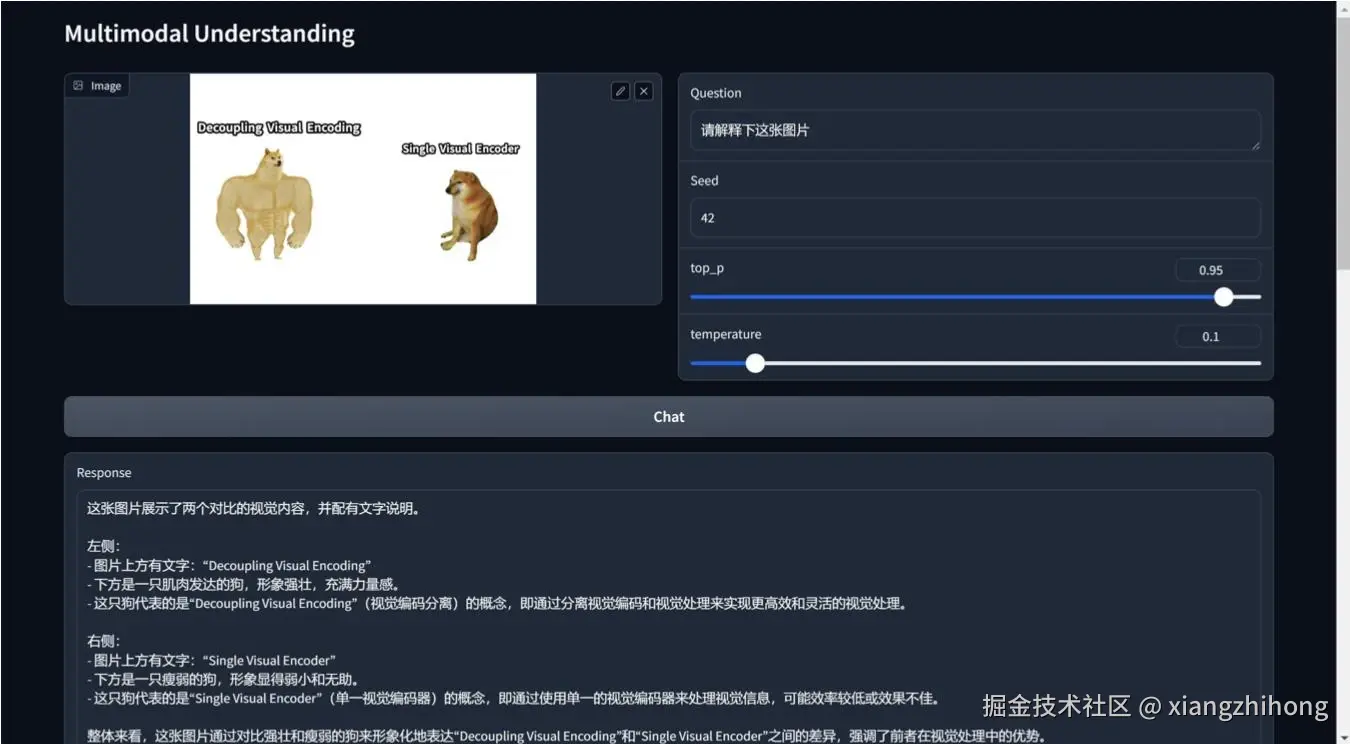Click the Seed label
The width and height of the screenshot is (1350, 744).
point(704,181)
